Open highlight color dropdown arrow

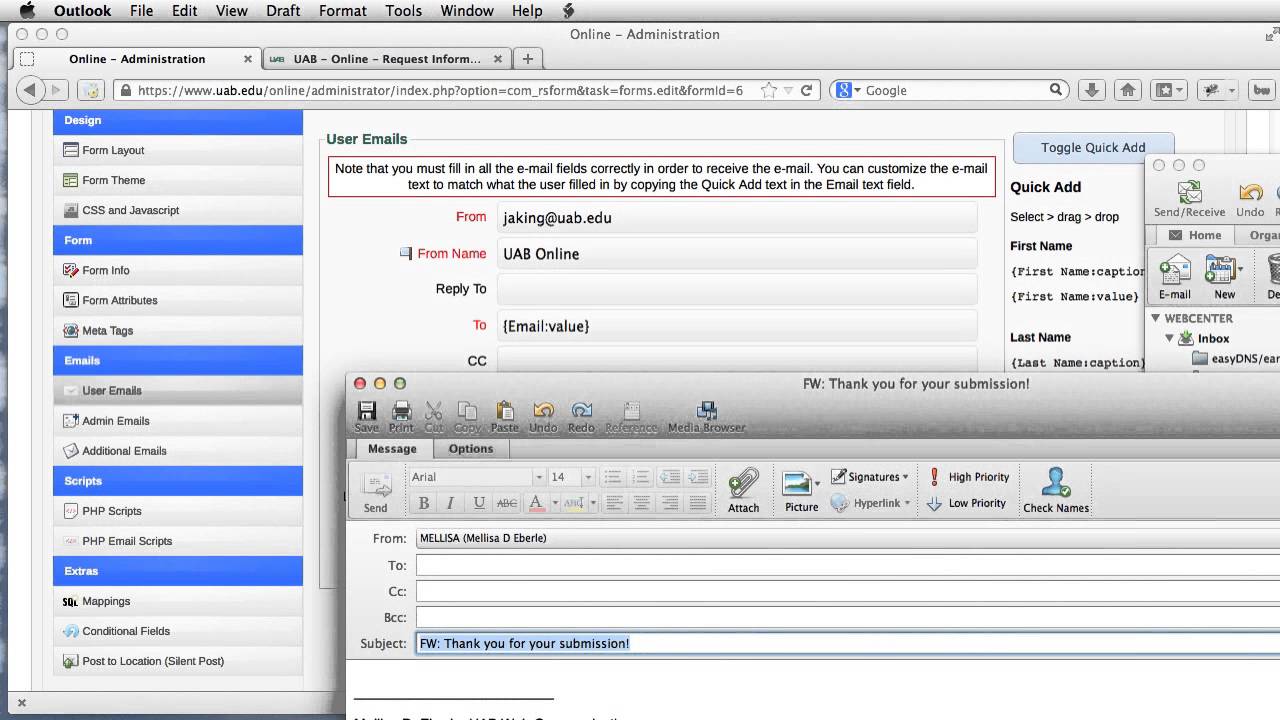(592, 503)
